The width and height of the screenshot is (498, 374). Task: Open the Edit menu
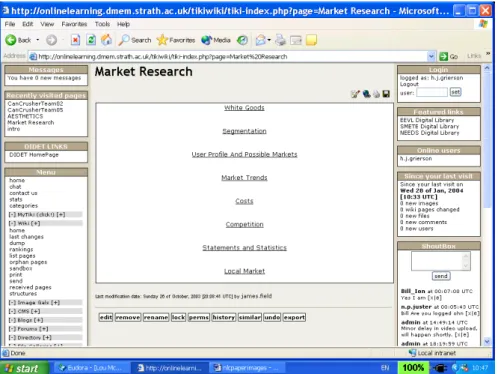[28, 24]
